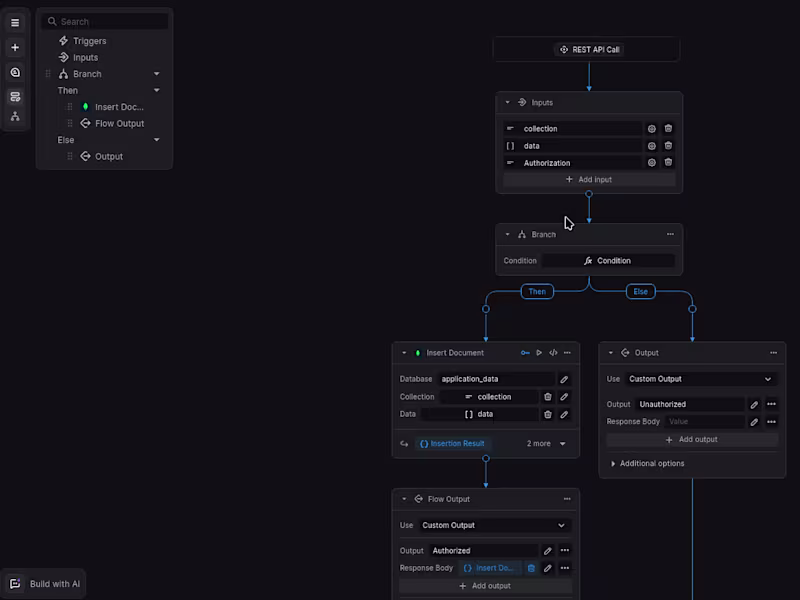Click the branch icon in the left toolbar
This screenshot has width=800, height=600.
point(15,115)
